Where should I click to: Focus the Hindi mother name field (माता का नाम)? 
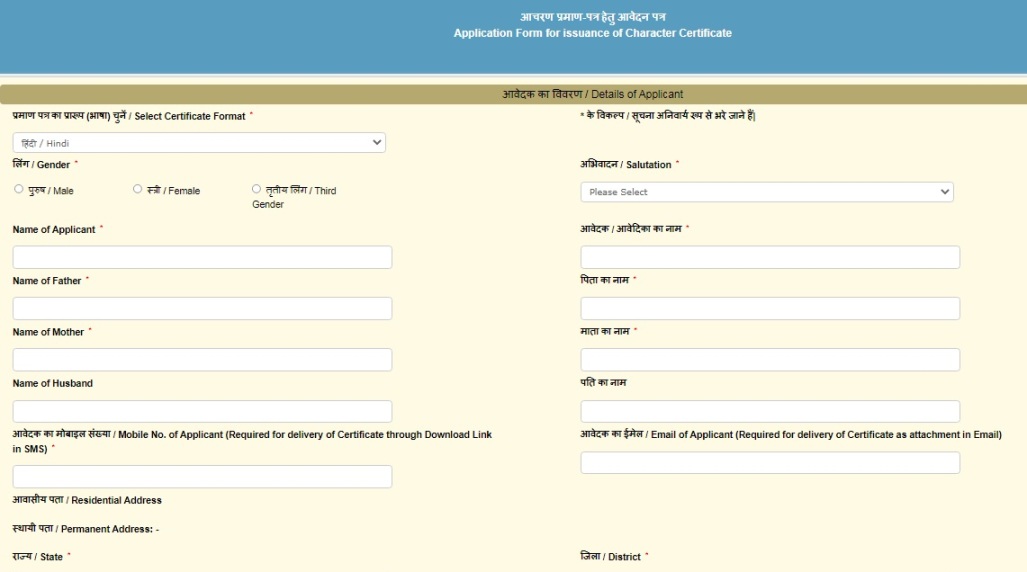(770, 360)
